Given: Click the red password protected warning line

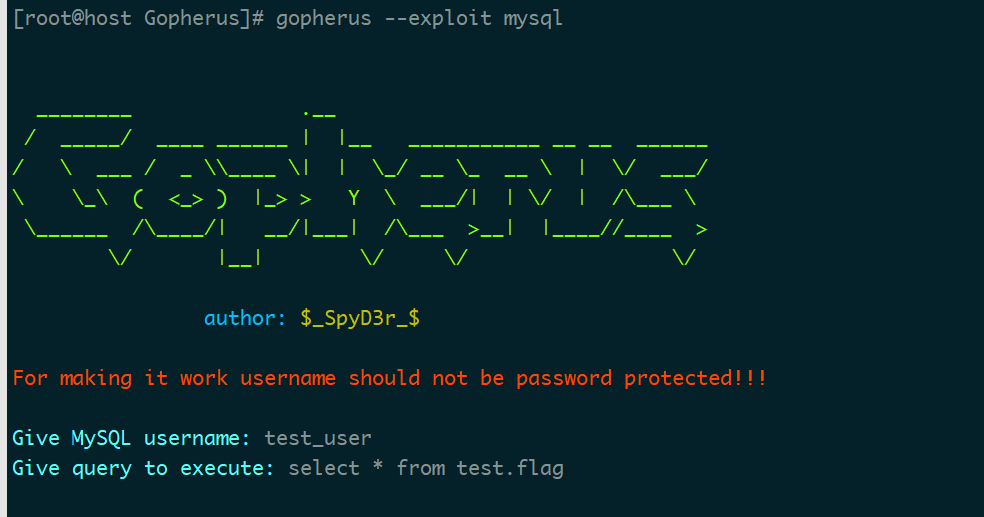Looking at the screenshot, I should 389,378.
